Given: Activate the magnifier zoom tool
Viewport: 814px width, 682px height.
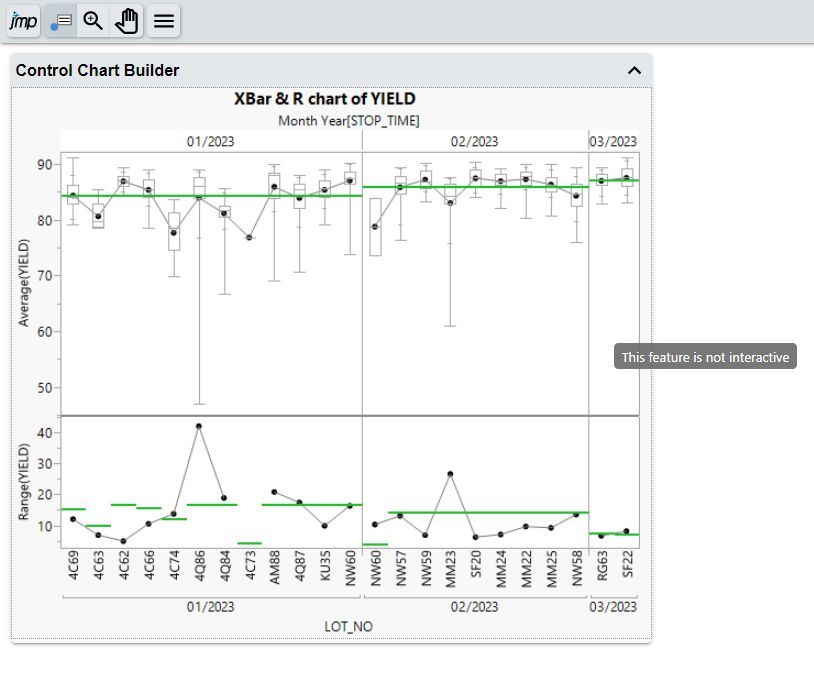Looking at the screenshot, I should [x=93, y=20].
